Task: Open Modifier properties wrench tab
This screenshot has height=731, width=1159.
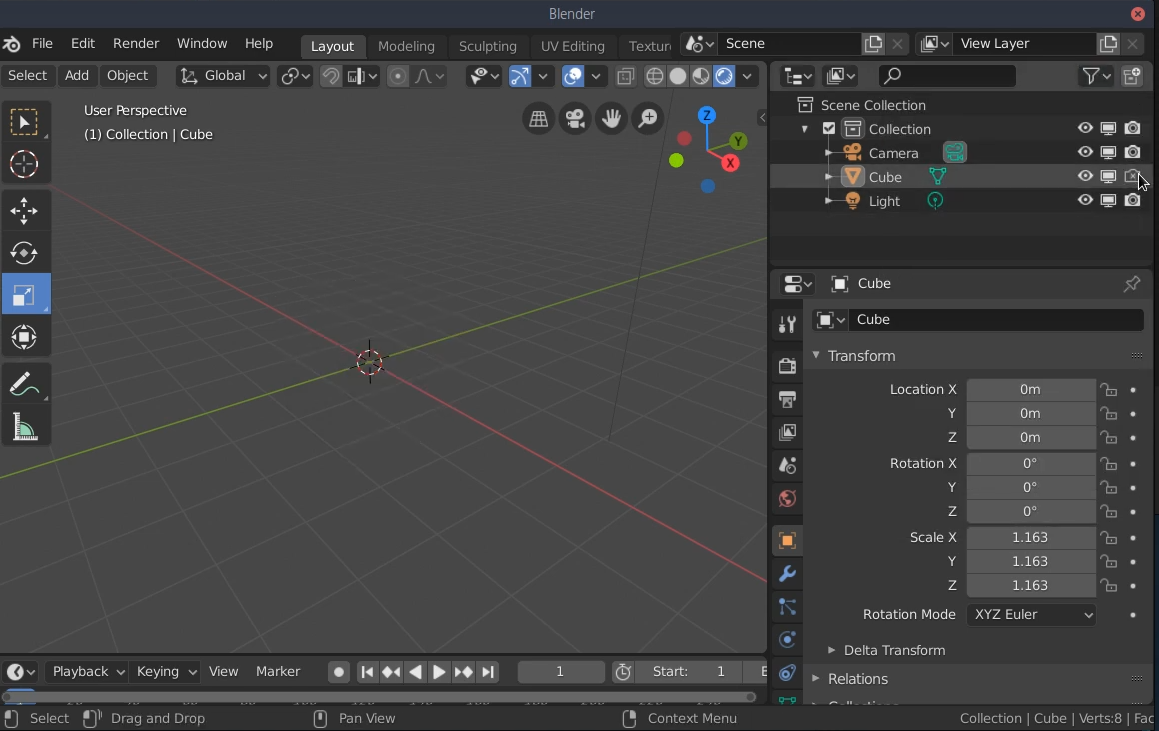Action: pos(787,574)
